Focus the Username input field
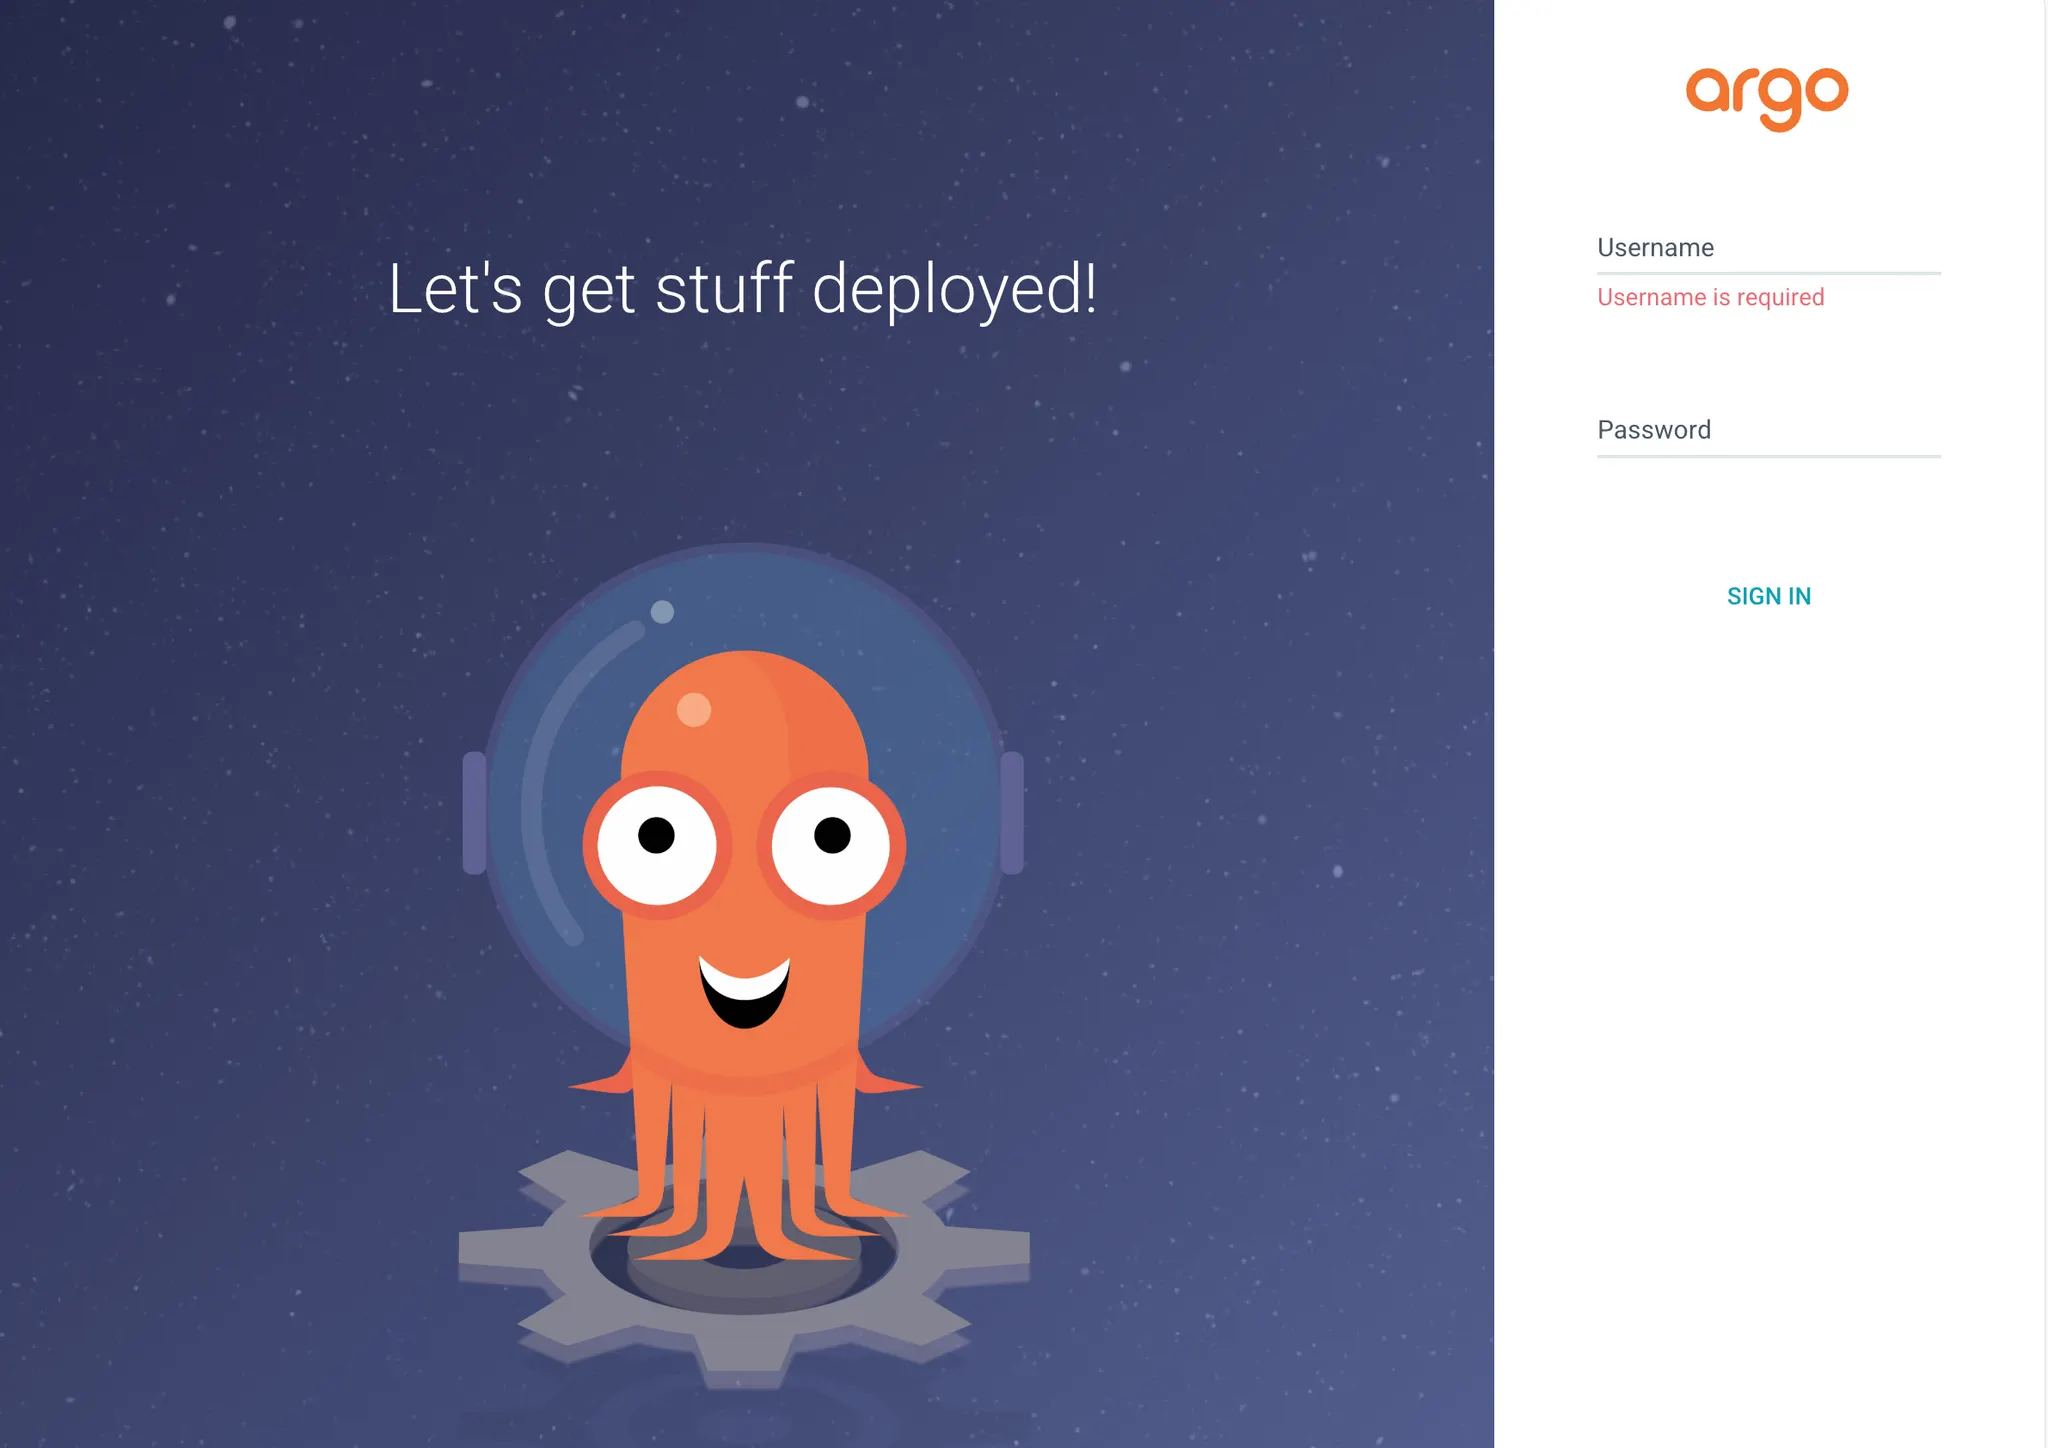Screen dimensions: 2048x1448 [1768, 250]
